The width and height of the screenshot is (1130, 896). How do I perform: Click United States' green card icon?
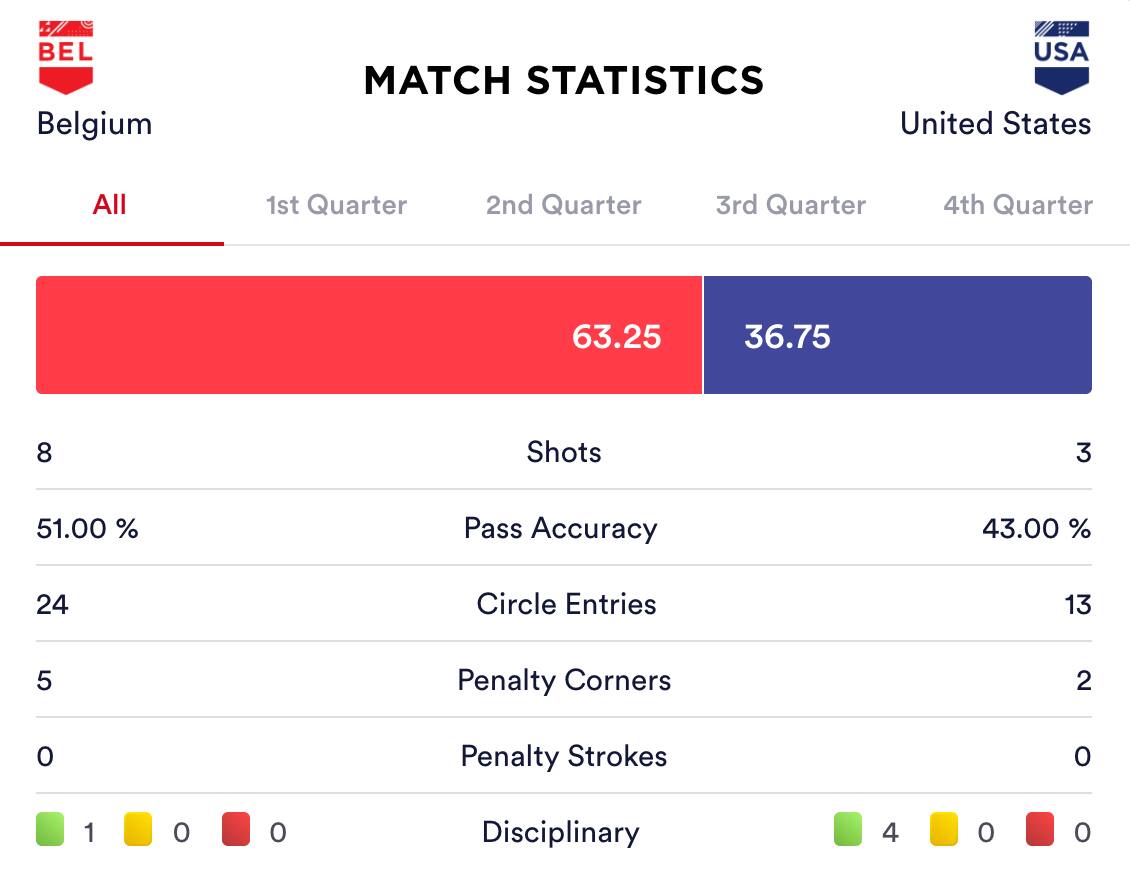coord(849,831)
